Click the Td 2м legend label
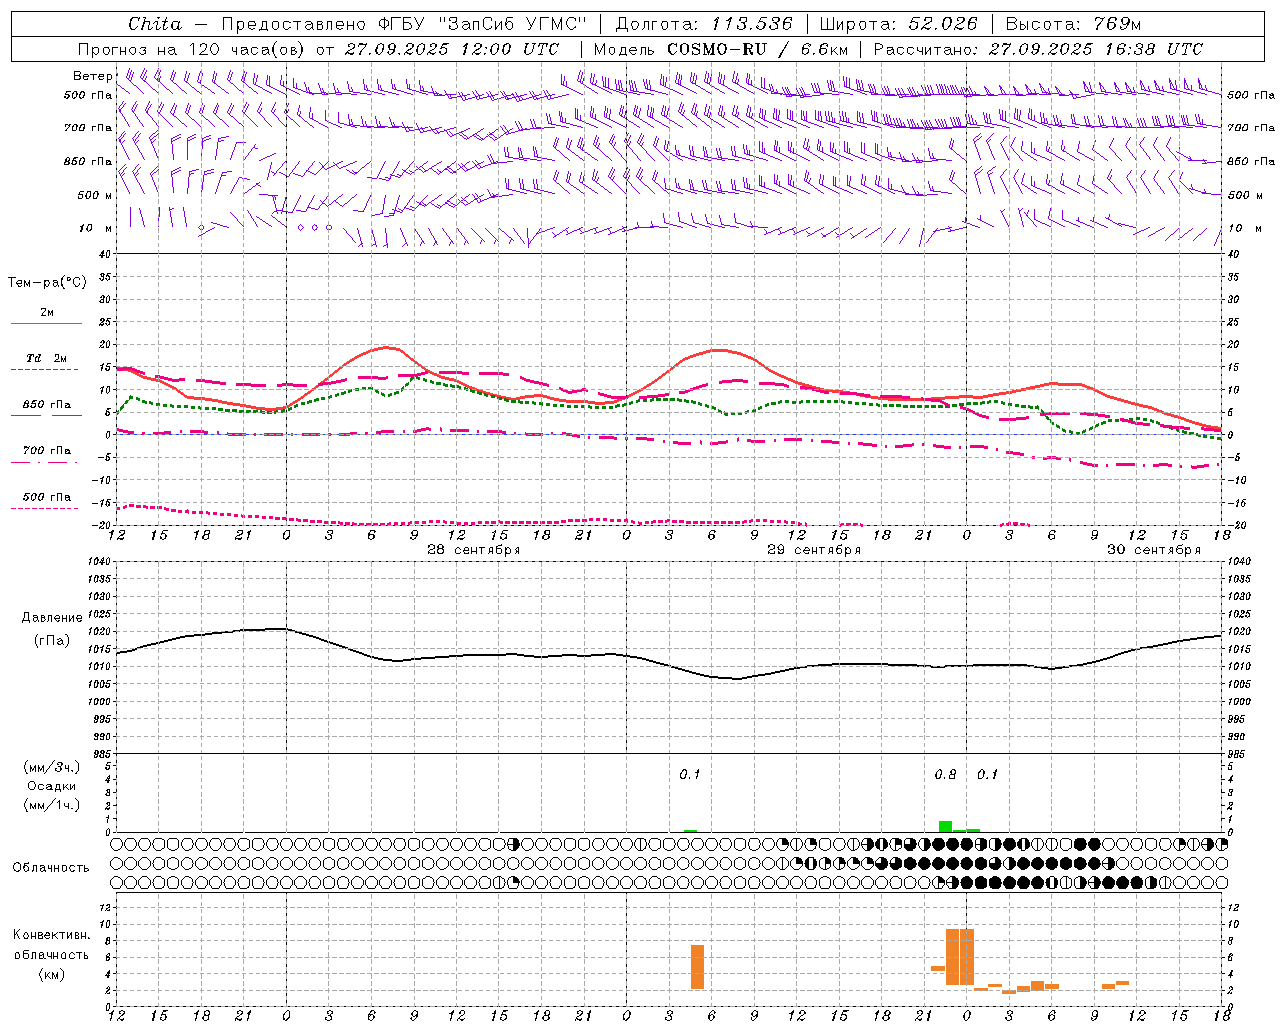The height and width of the screenshot is (1024, 1280). point(46,358)
